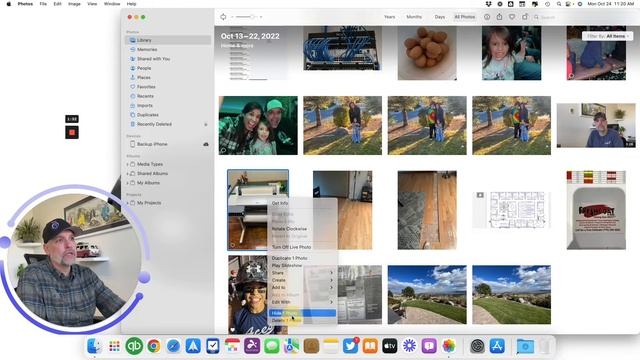This screenshot has width=640, height=360.
Task: Open Imports in the sidebar
Action: (168, 106)
